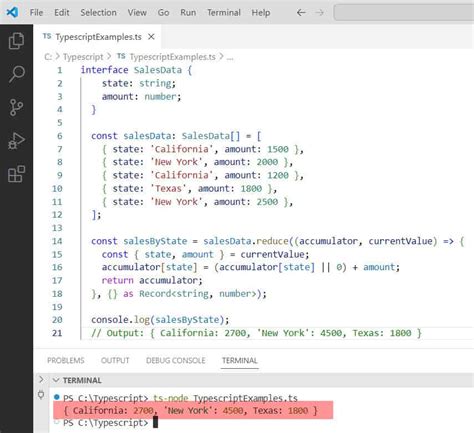Click the terminal plug icon beside prompt
The height and width of the screenshot is (433, 474).
coord(41,395)
